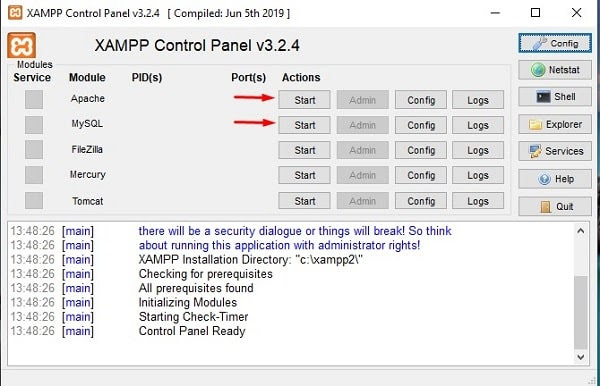The image size is (600, 386).
Task: Toggle the MySQL service checkbox
Action: point(34,125)
